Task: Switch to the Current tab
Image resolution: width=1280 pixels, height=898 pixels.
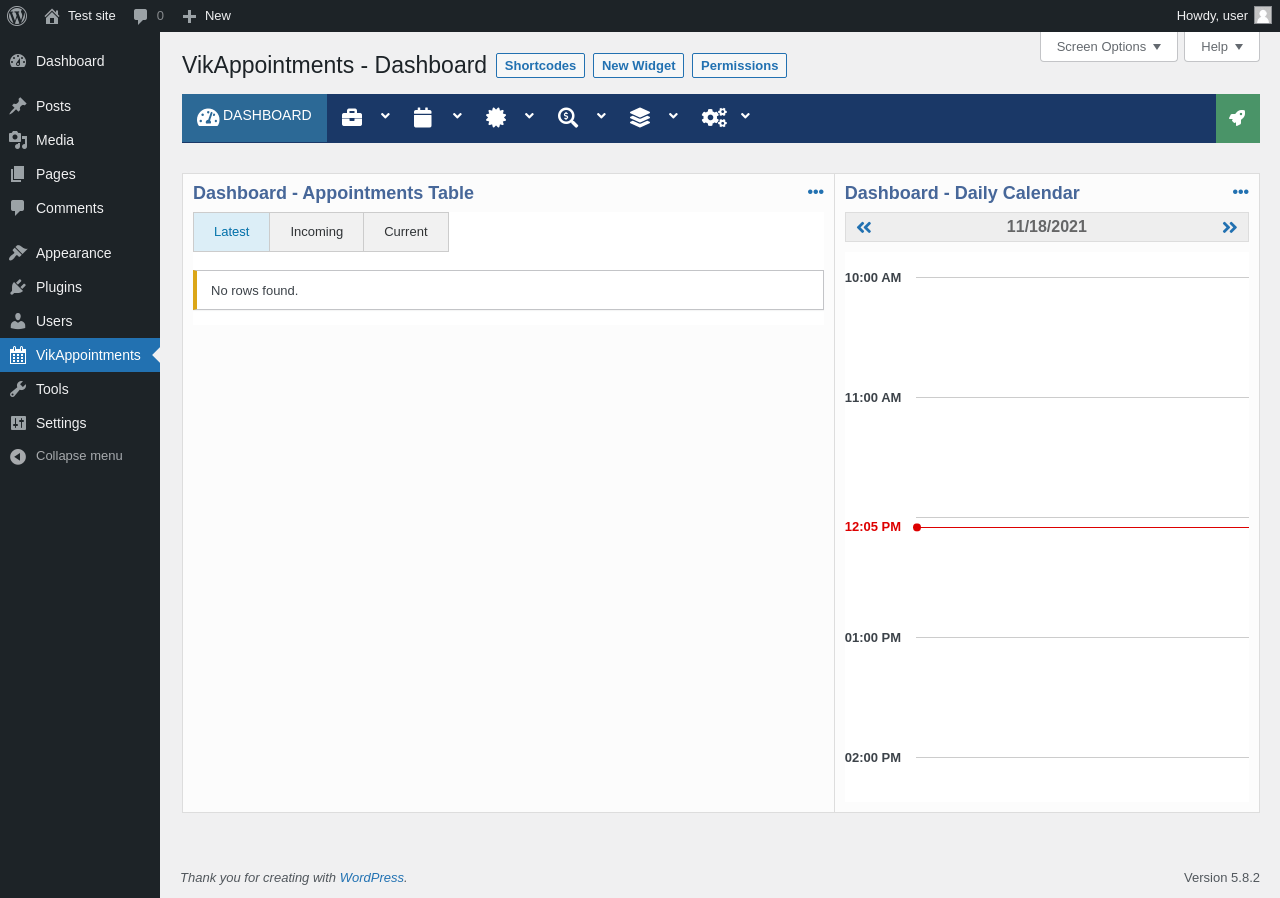Action: coord(406,232)
